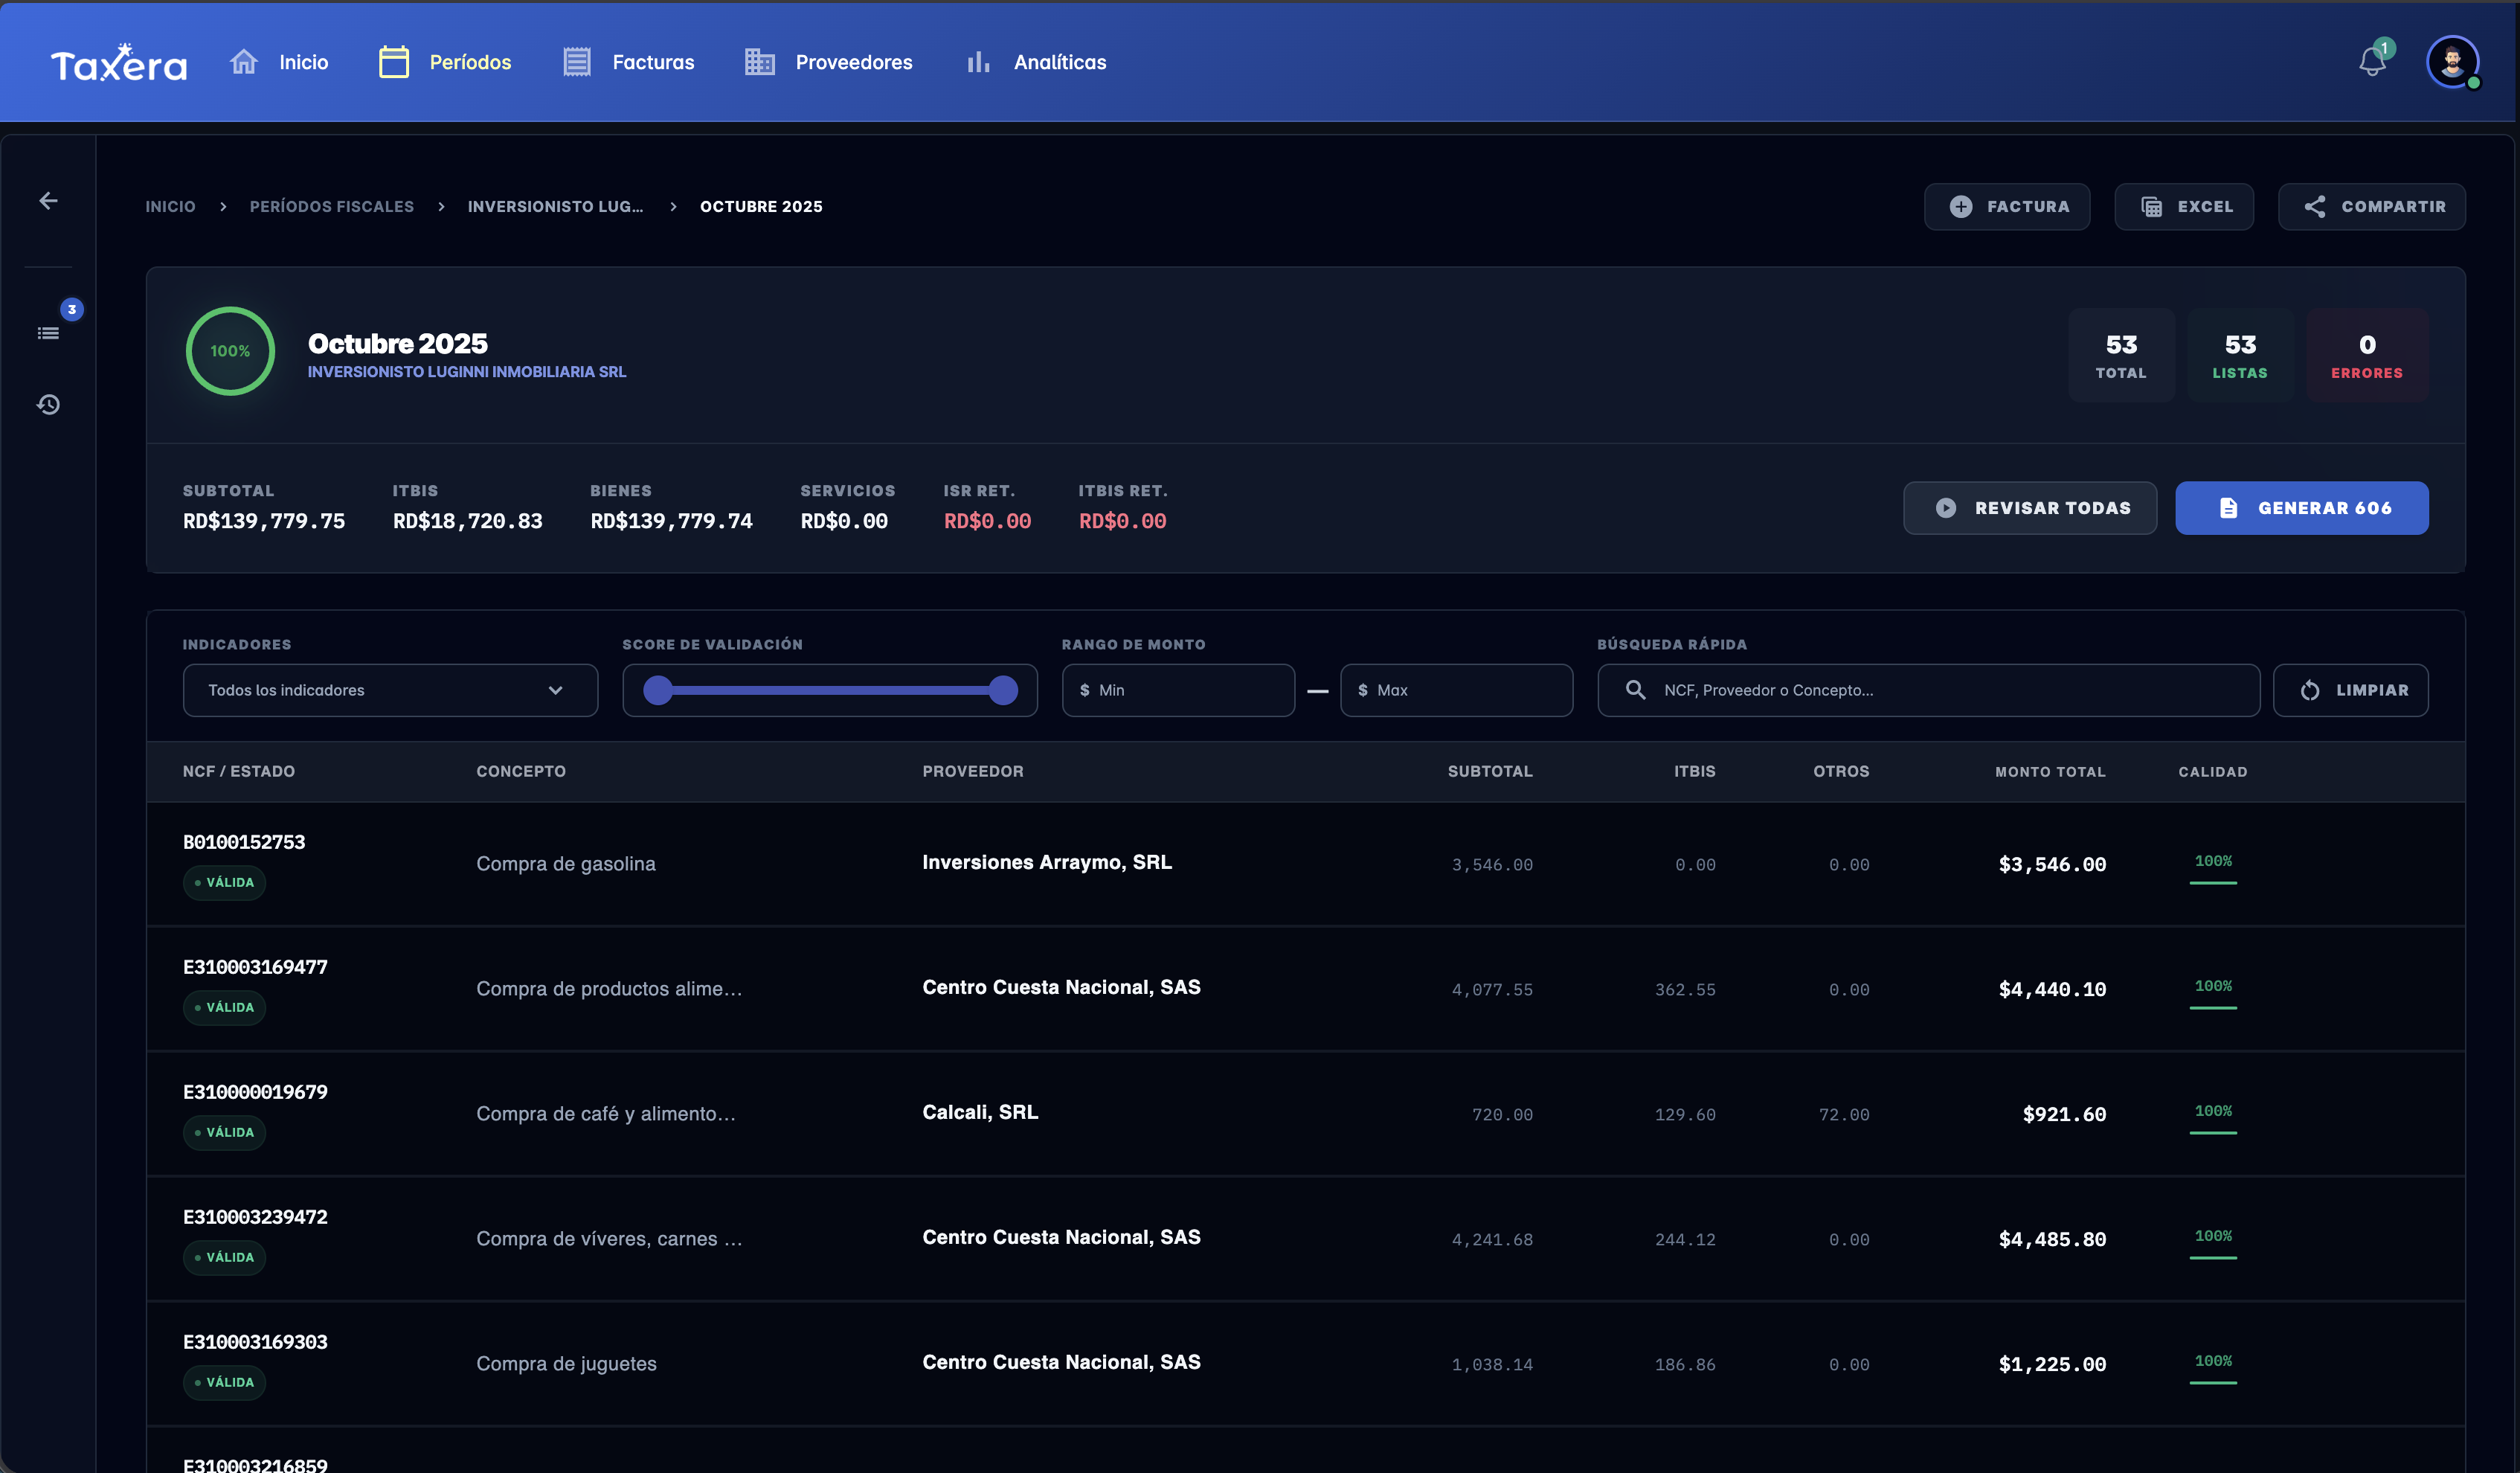Click play icon in Revisar Todas
Viewport: 2520px width, 1473px height.
1945,508
